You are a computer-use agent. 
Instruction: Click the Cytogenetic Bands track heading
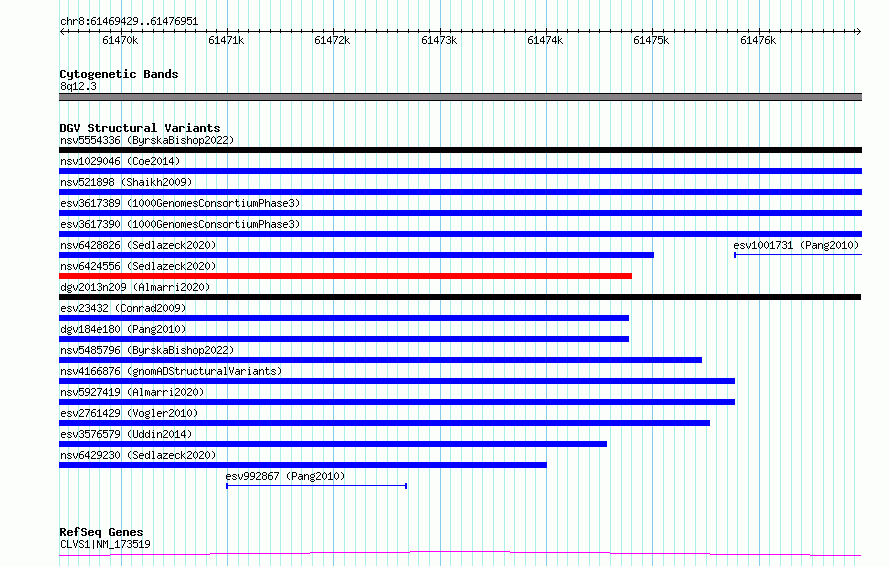point(119,74)
